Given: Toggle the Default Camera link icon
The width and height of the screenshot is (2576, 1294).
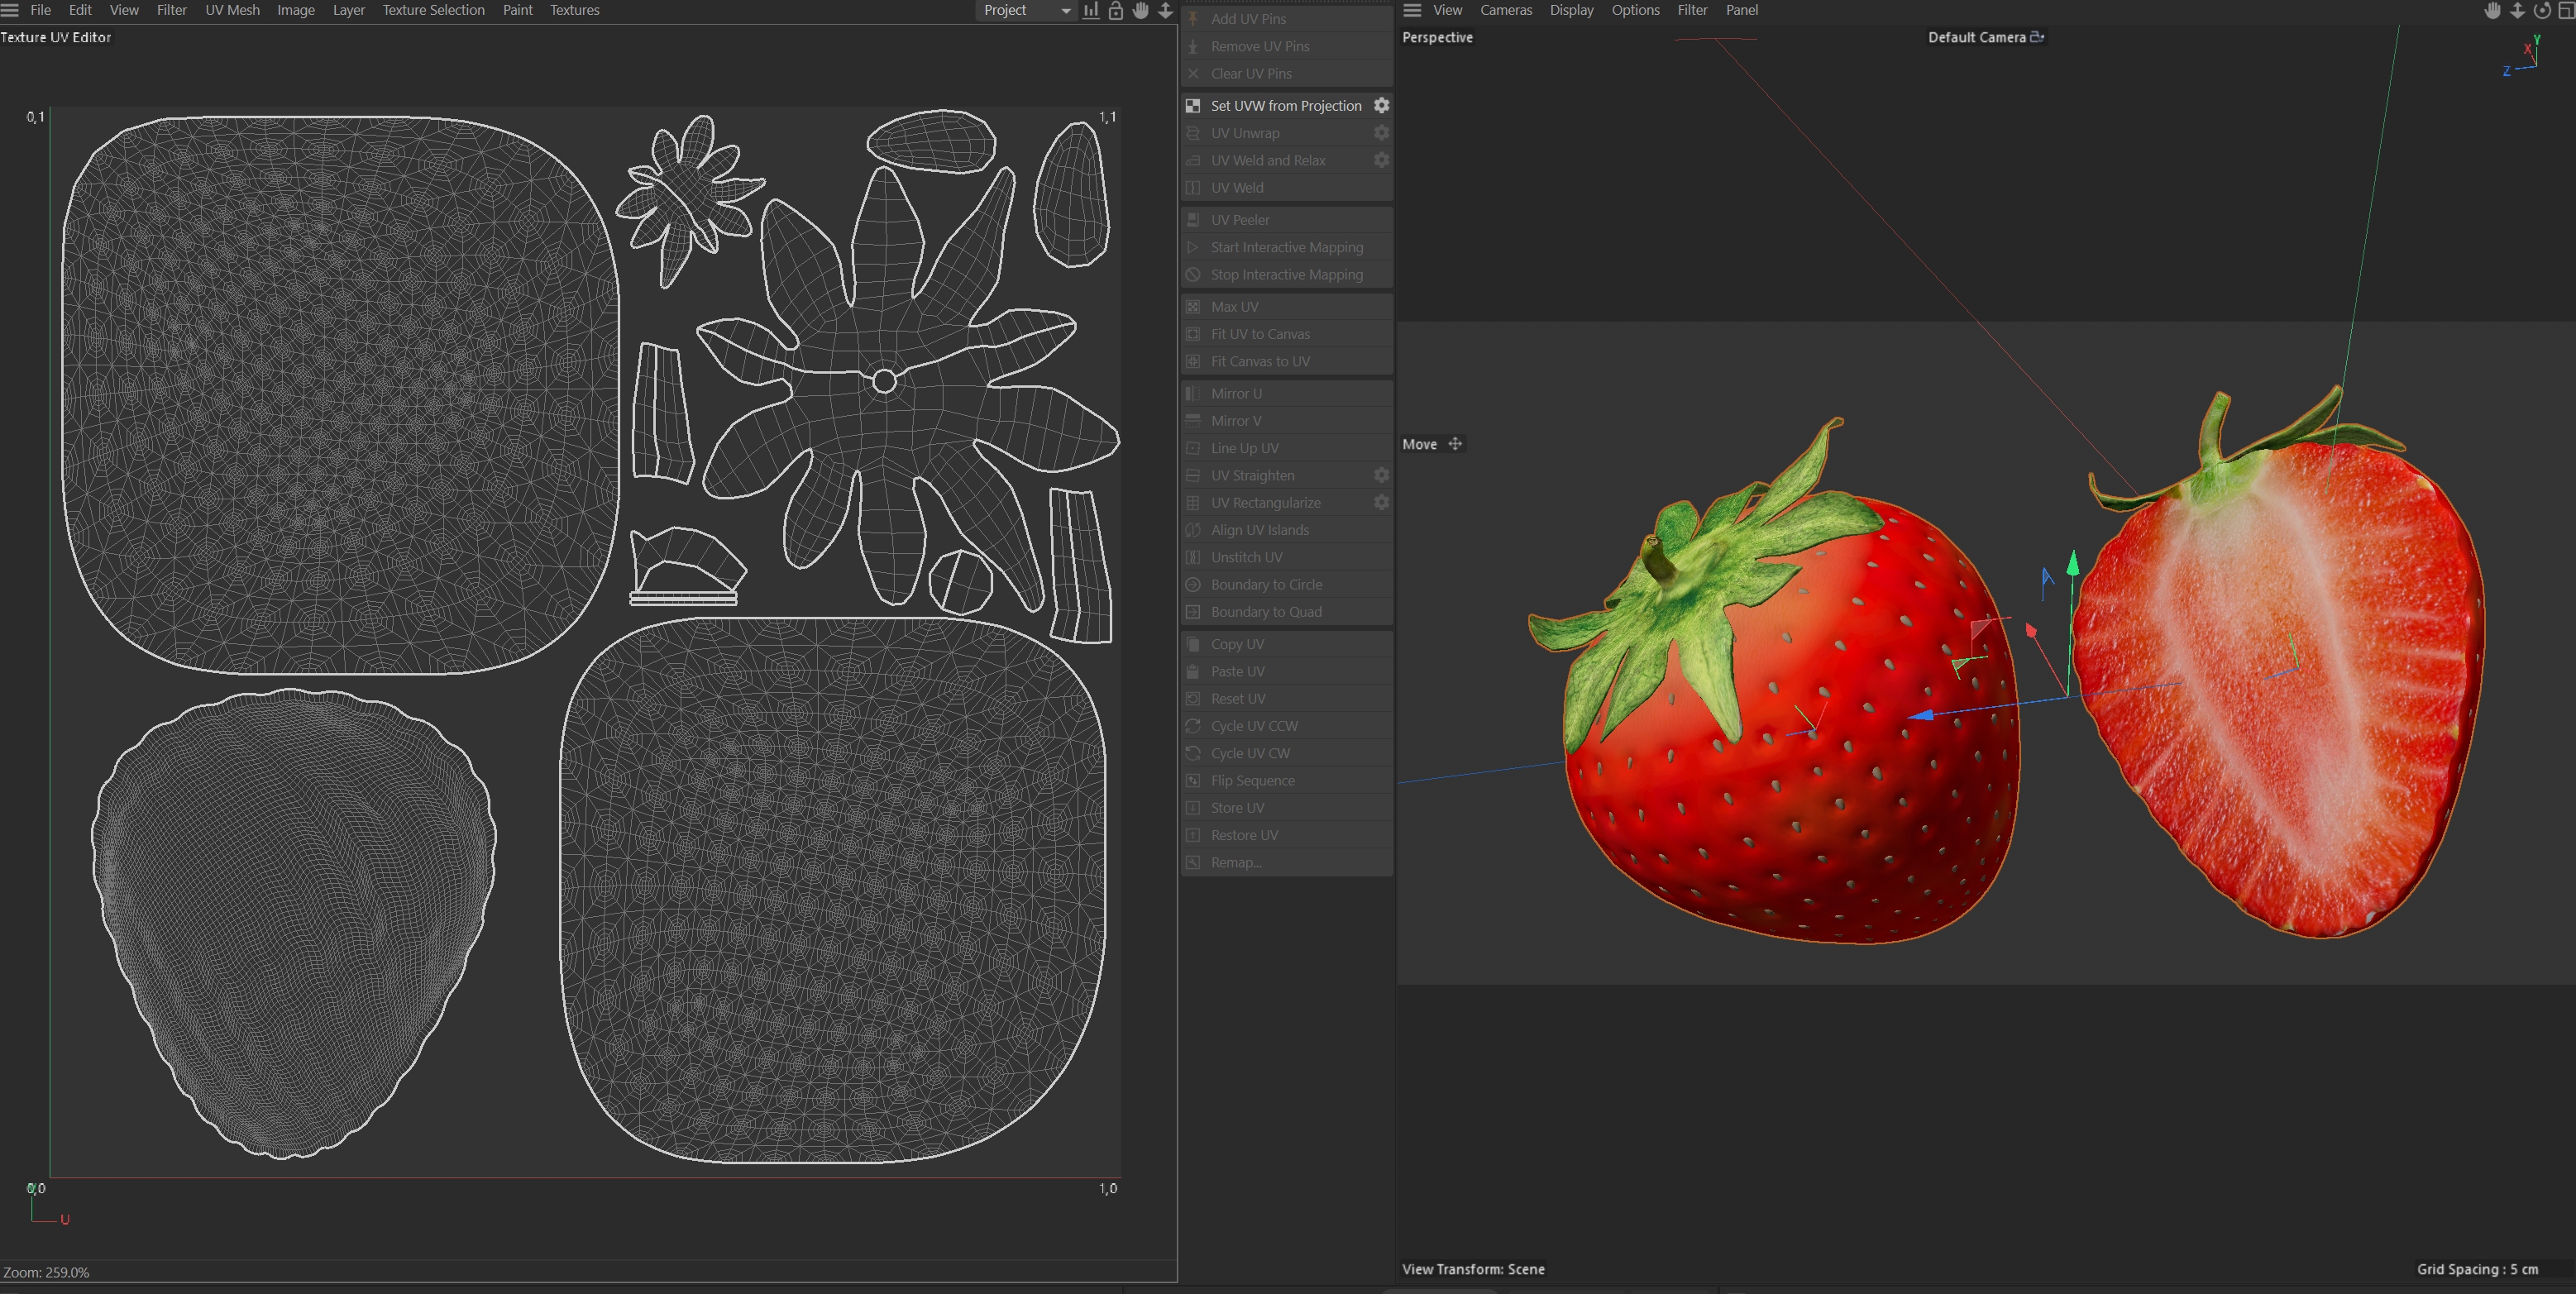Looking at the screenshot, I should point(2037,37).
